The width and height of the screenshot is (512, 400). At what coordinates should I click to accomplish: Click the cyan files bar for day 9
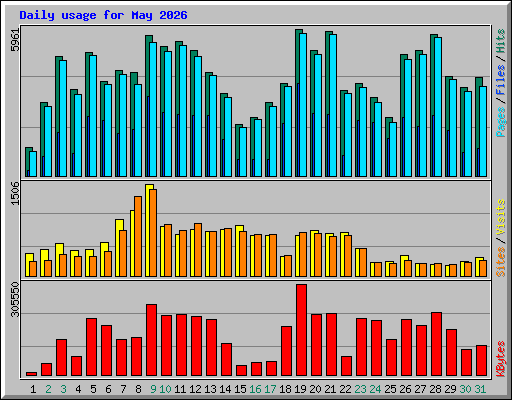click(153, 109)
